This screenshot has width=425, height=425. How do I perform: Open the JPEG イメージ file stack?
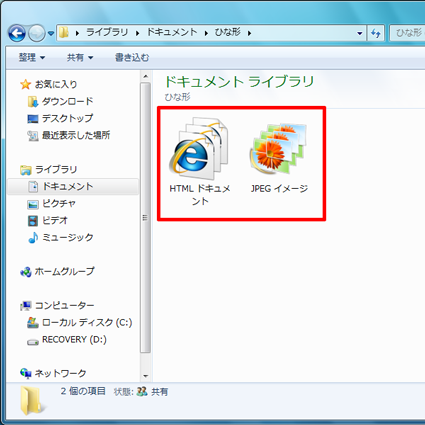(x=279, y=157)
